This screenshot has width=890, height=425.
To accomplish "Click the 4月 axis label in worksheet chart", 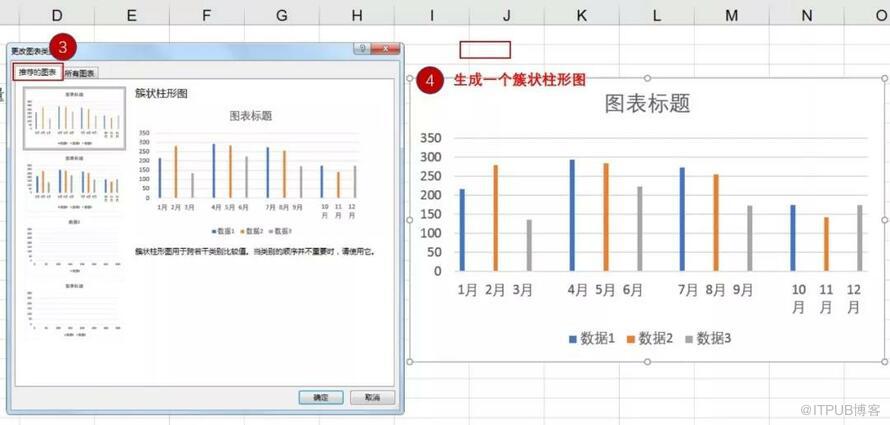I will tap(578, 291).
